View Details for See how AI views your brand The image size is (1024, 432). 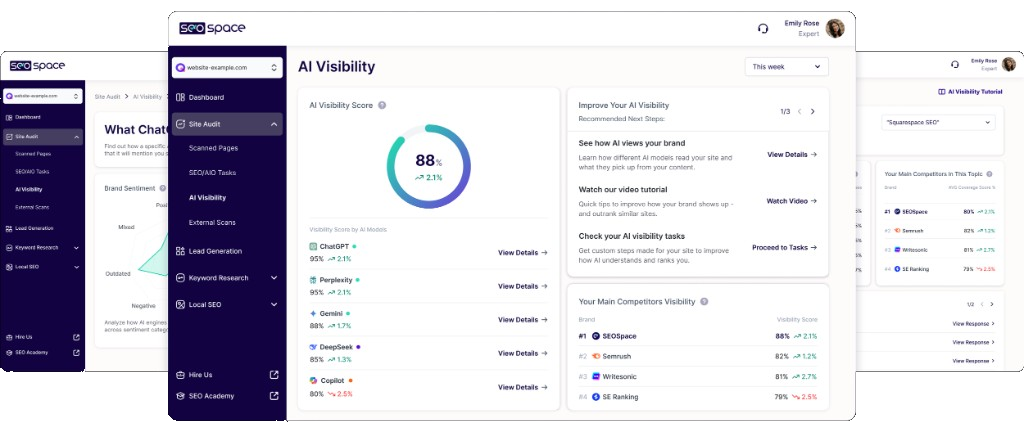pos(792,155)
